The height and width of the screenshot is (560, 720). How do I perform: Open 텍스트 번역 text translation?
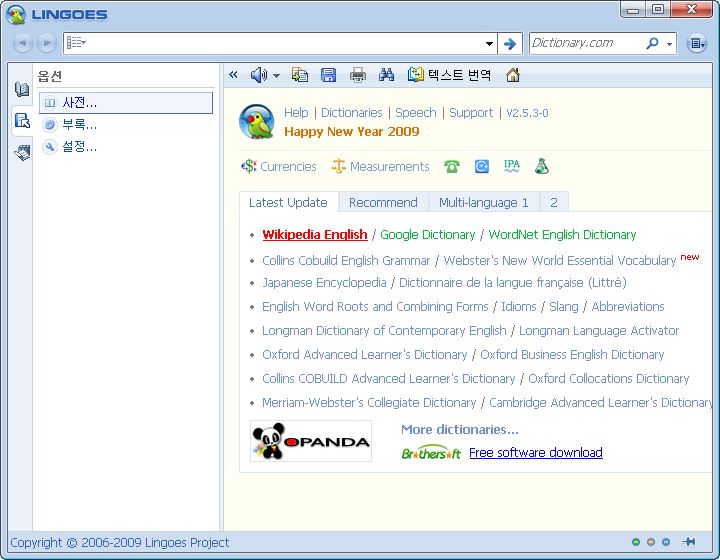click(x=450, y=75)
